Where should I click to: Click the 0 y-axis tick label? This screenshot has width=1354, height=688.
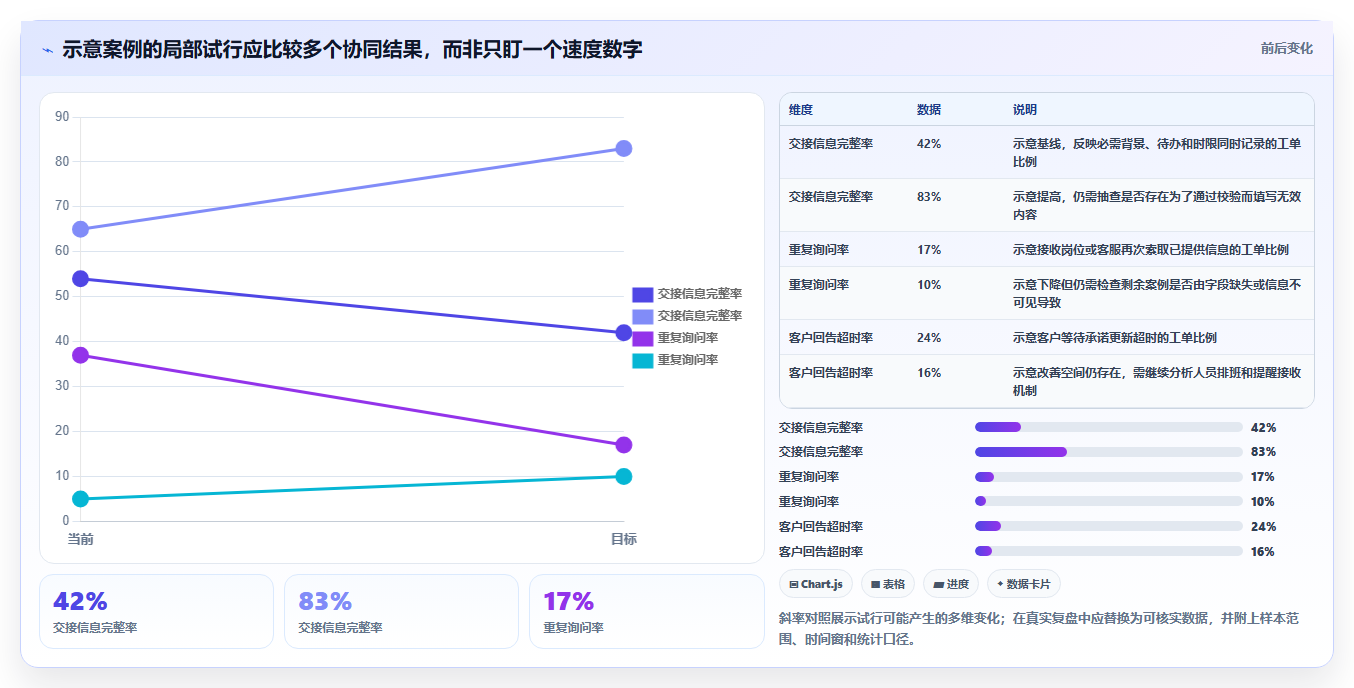[x=66, y=520]
